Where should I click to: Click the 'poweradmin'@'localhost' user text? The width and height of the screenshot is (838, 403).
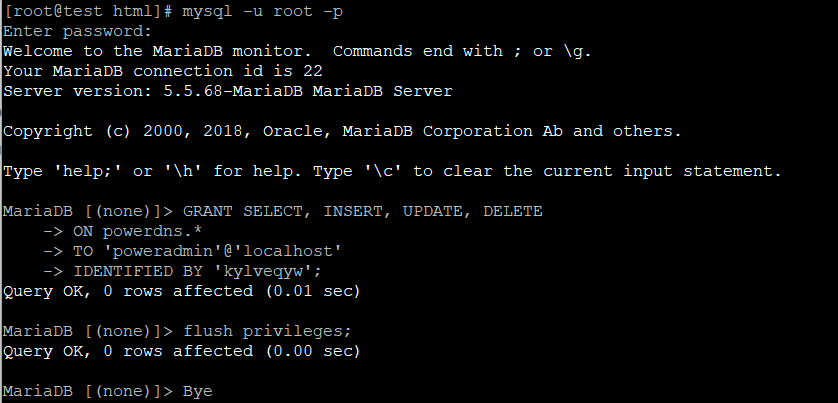pyautogui.click(x=220, y=251)
